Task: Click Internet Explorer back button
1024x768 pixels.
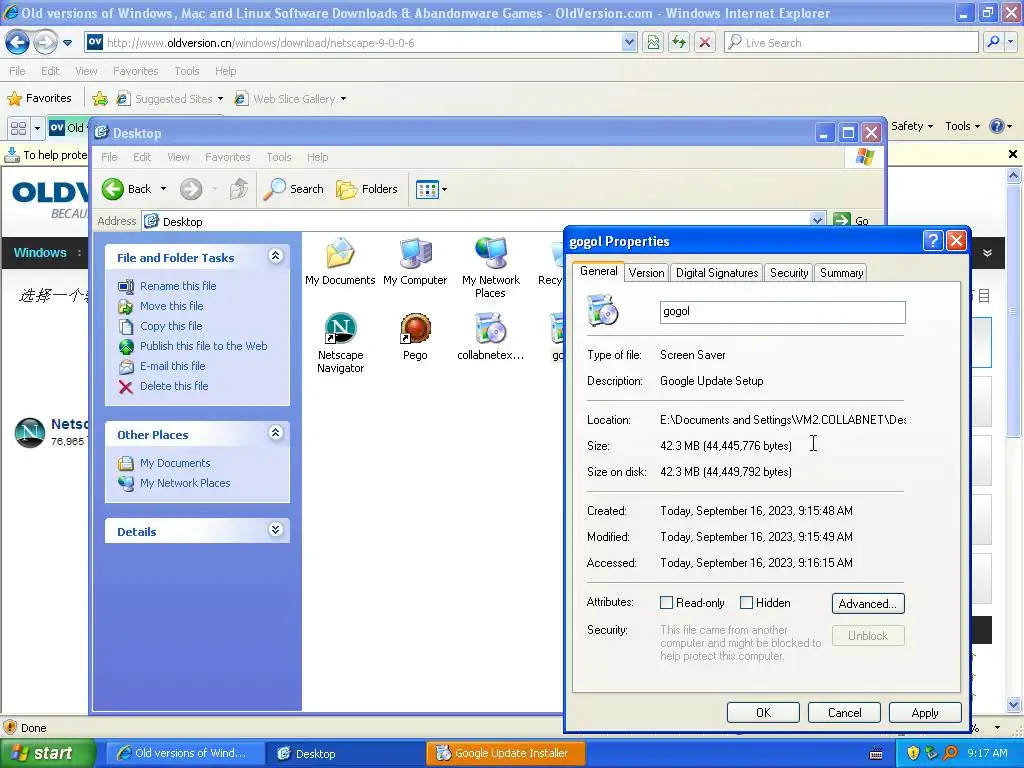Action: pyautogui.click(x=18, y=42)
